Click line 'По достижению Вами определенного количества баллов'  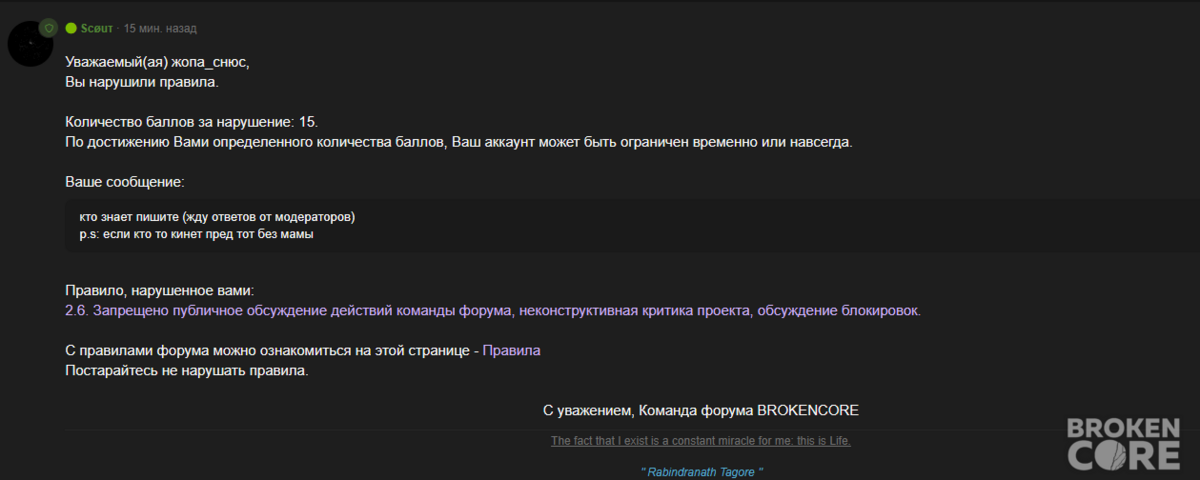click(x=459, y=142)
